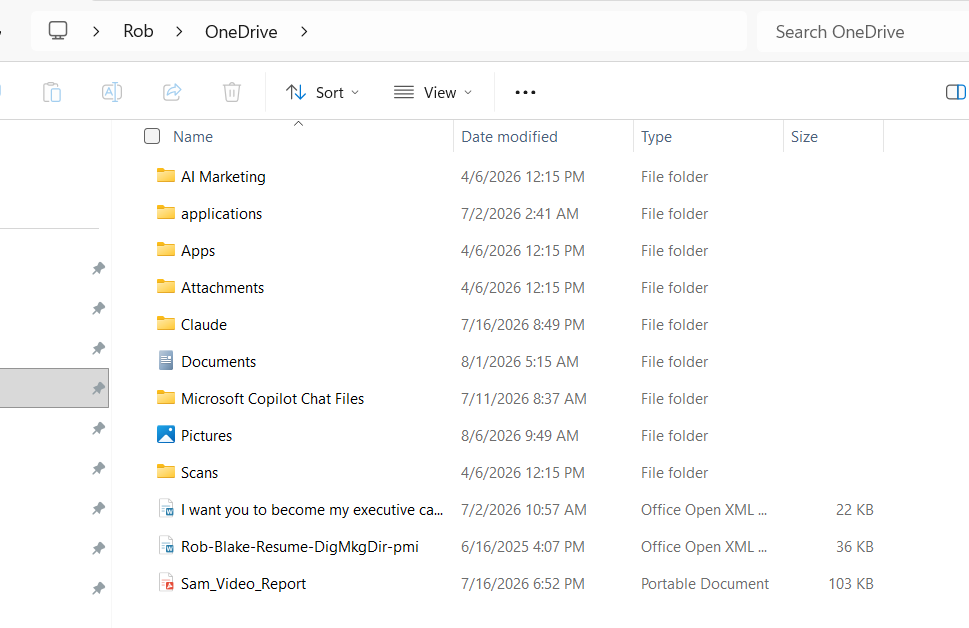Click the Size column header

coord(804,137)
